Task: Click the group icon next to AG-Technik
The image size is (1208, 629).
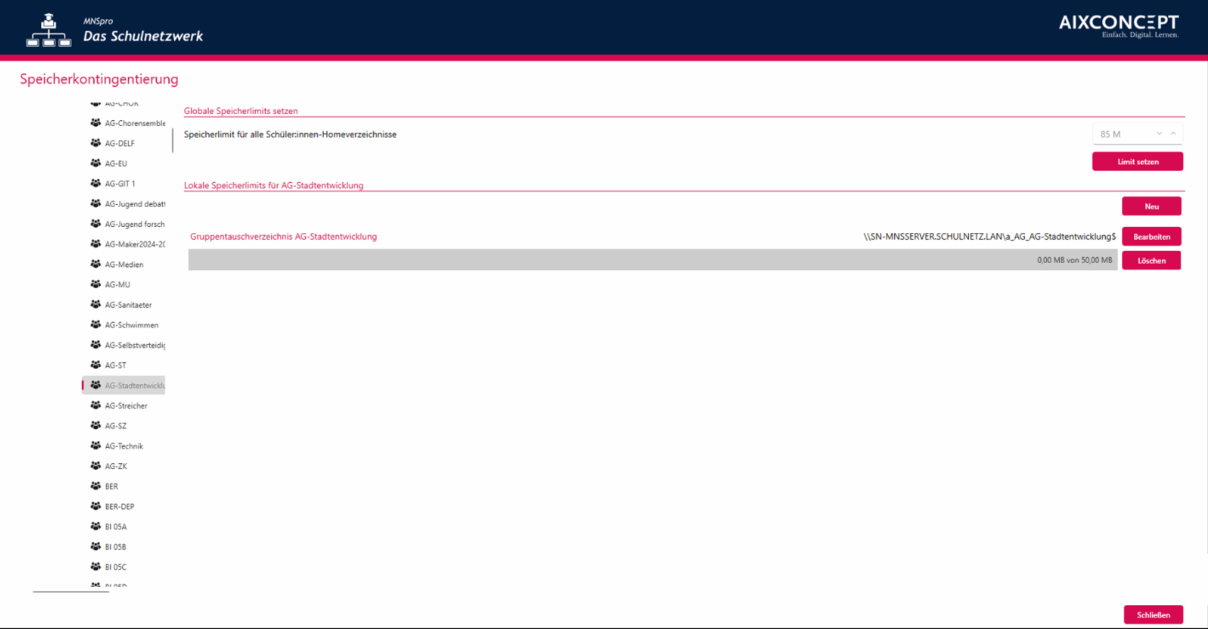Action: click(96, 446)
